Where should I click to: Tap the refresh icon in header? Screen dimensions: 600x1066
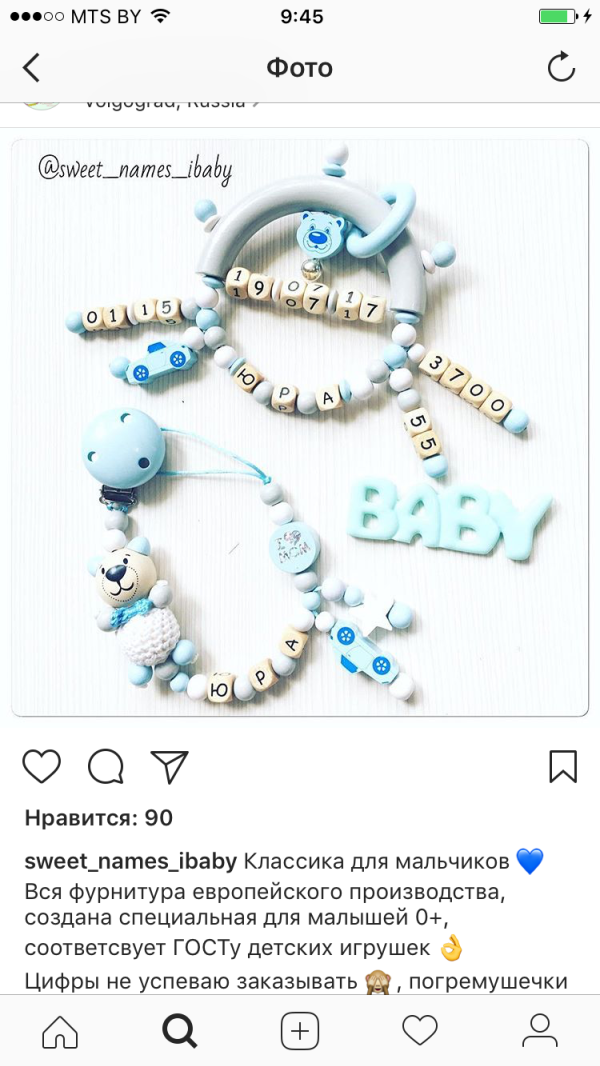point(561,67)
